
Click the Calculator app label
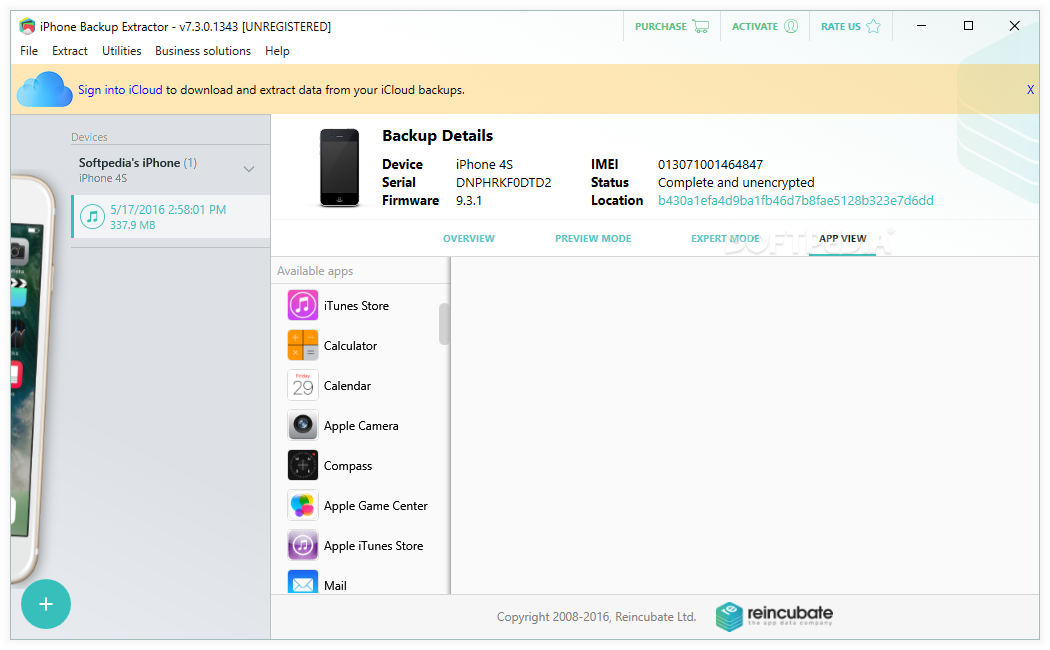click(350, 345)
